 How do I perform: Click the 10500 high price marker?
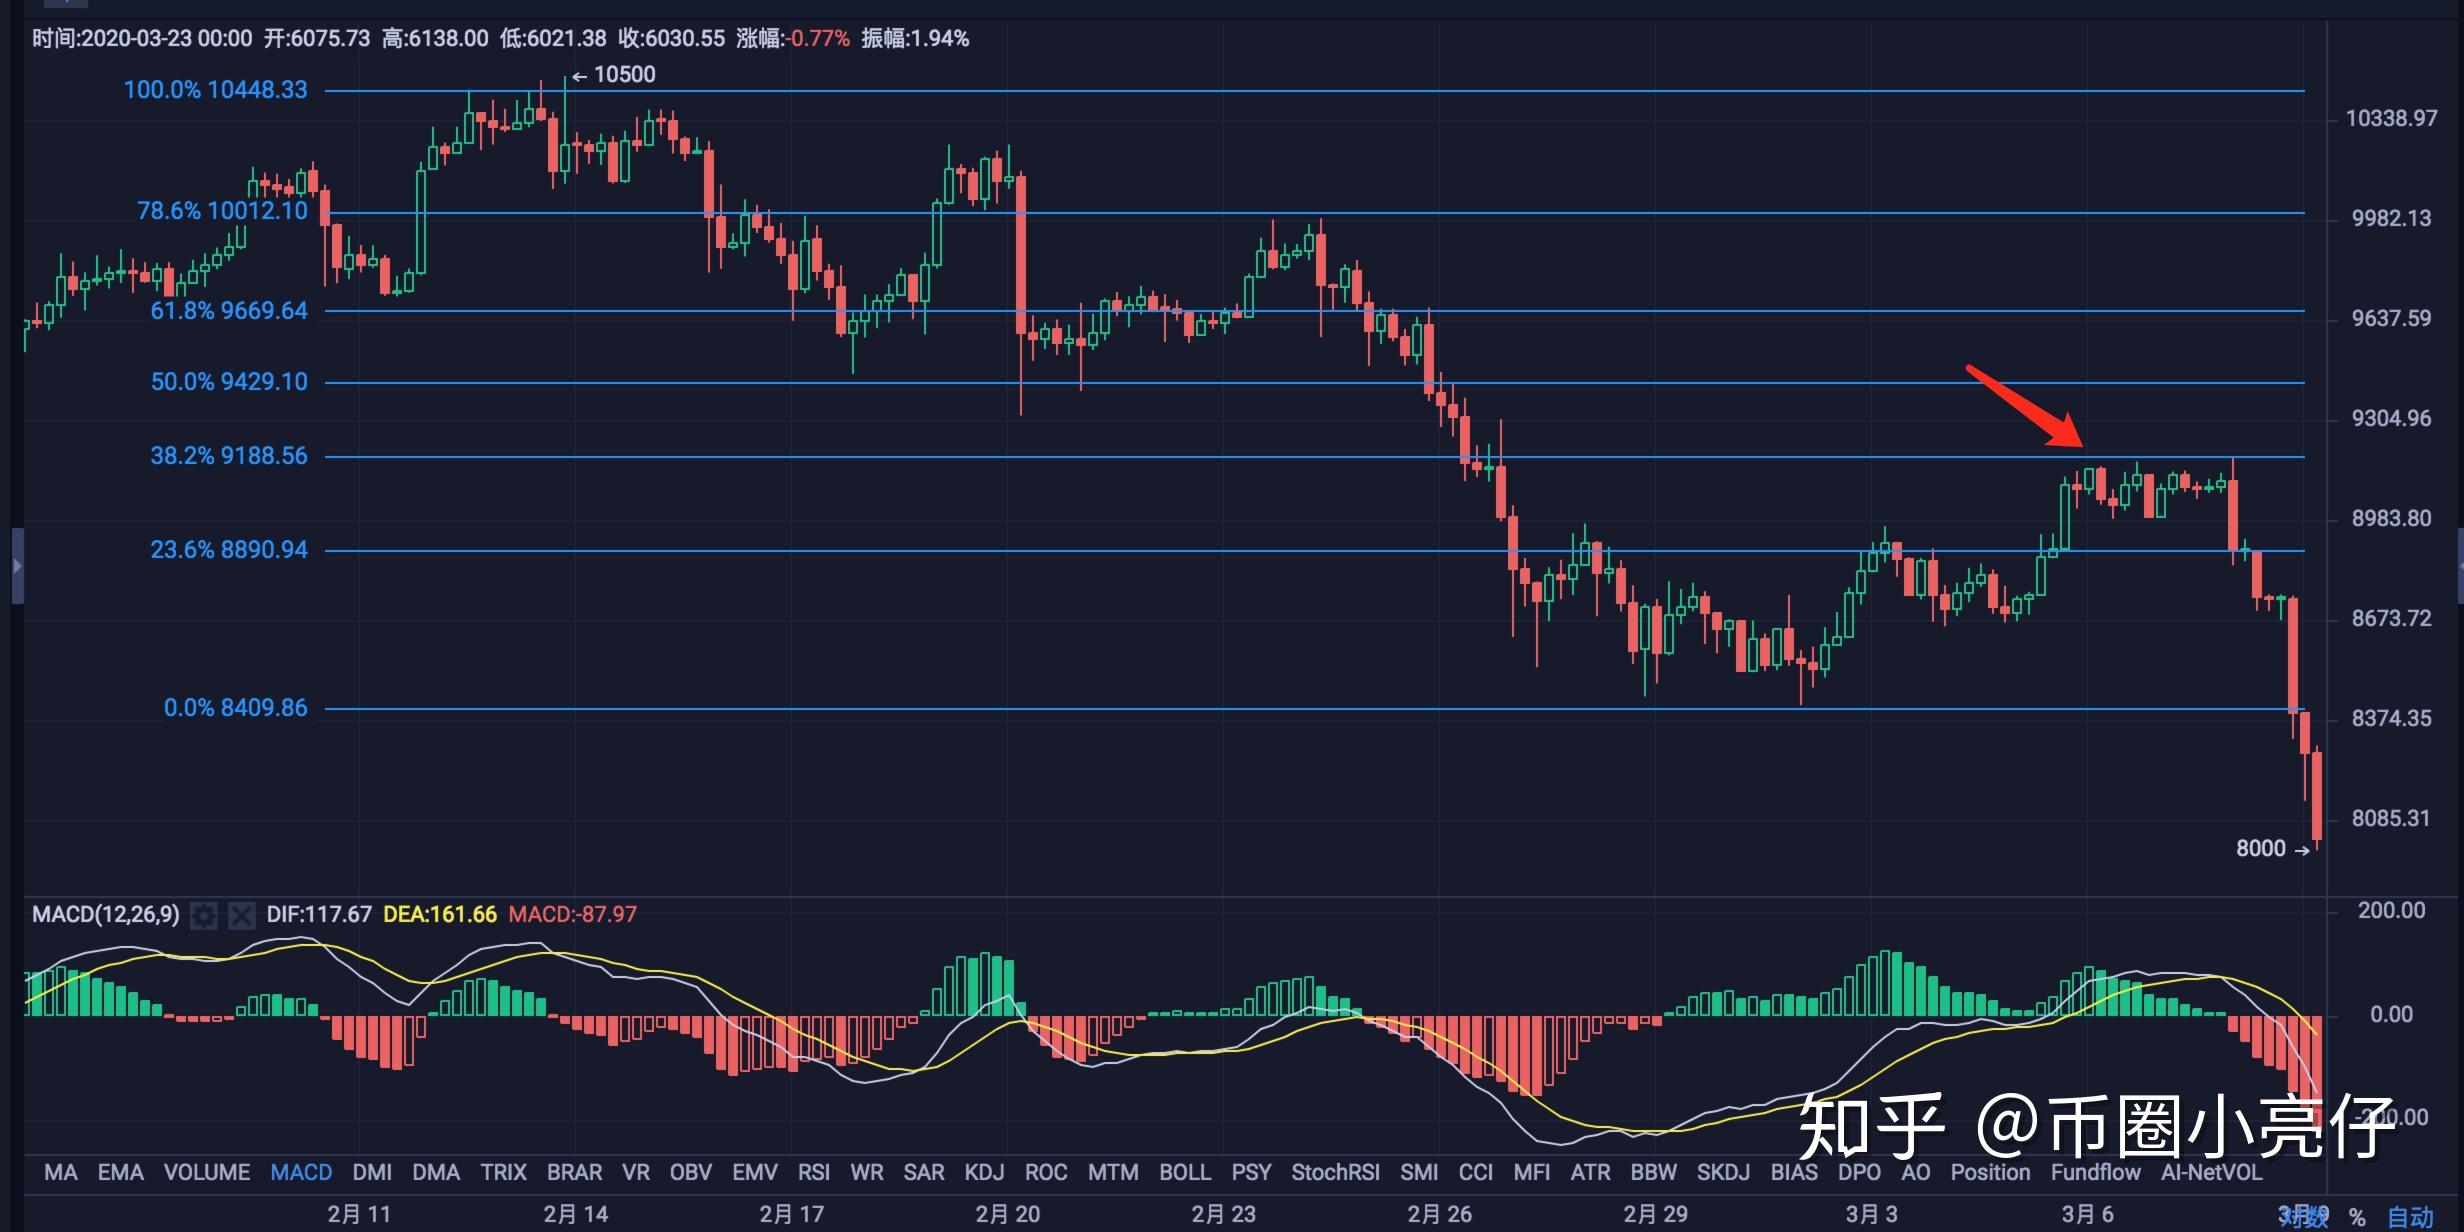614,75
